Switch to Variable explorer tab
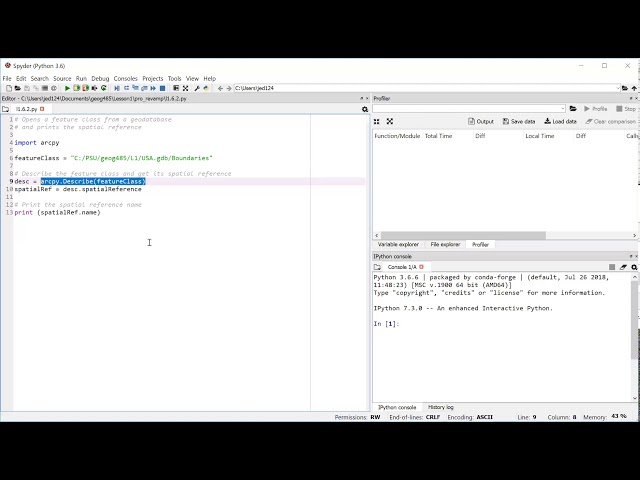Screen dimensions: 640x480 (x=398, y=244)
